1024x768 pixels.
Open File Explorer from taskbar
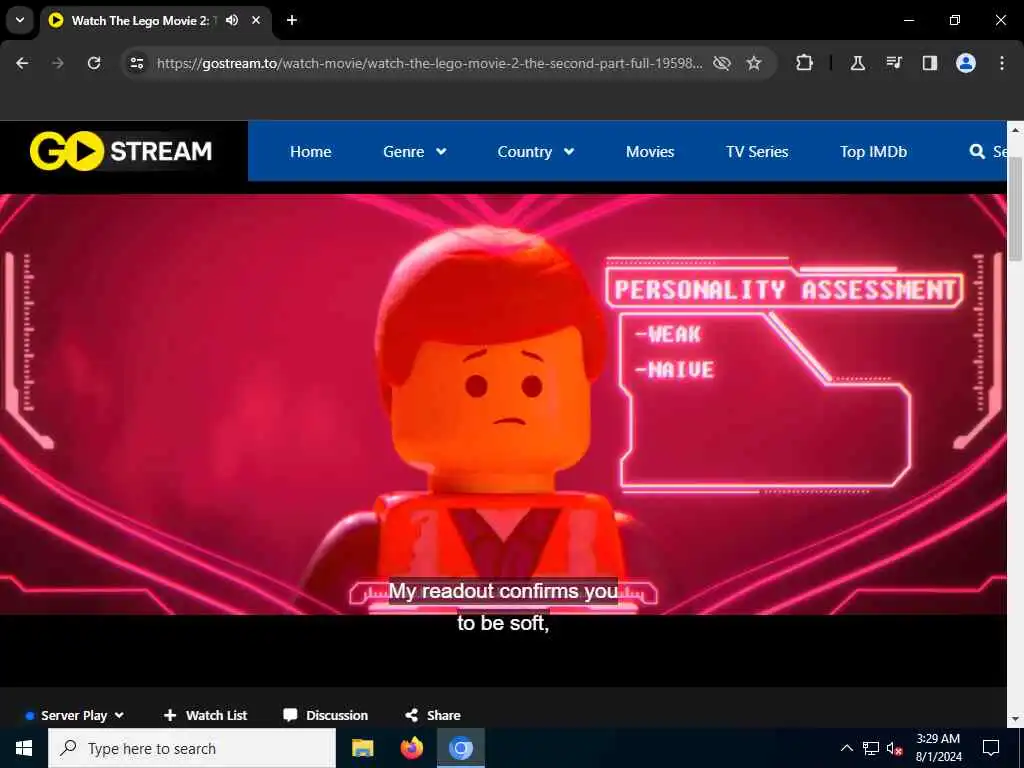[x=362, y=748]
